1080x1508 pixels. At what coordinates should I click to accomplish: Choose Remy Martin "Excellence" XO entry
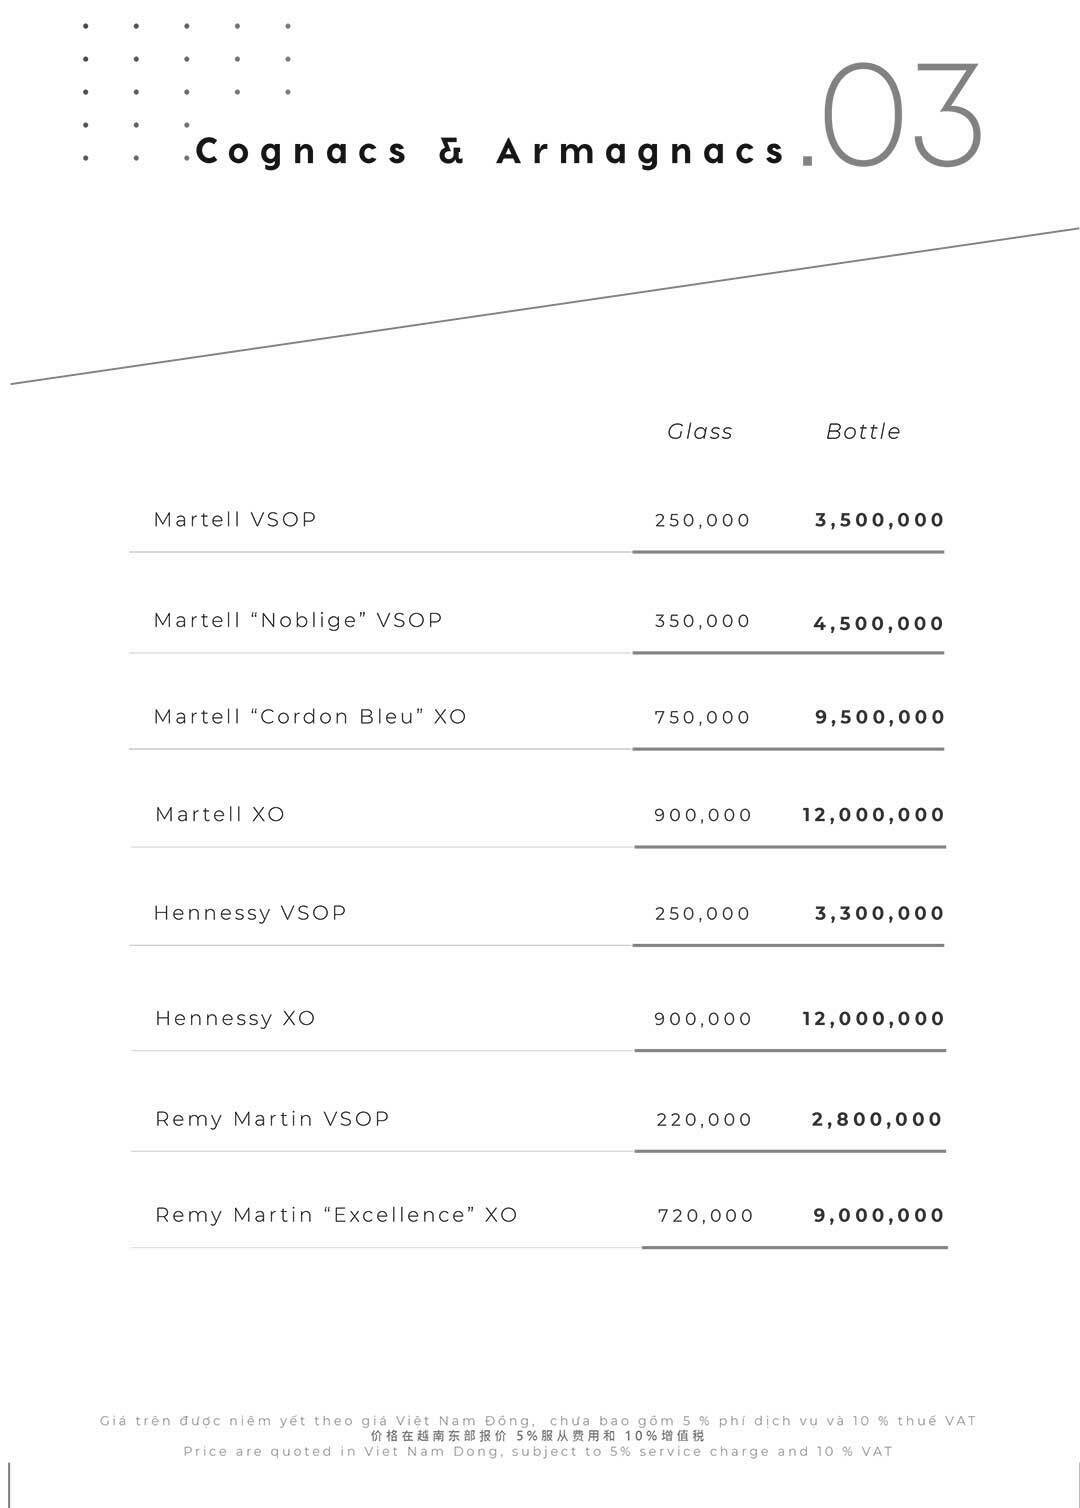(336, 1215)
